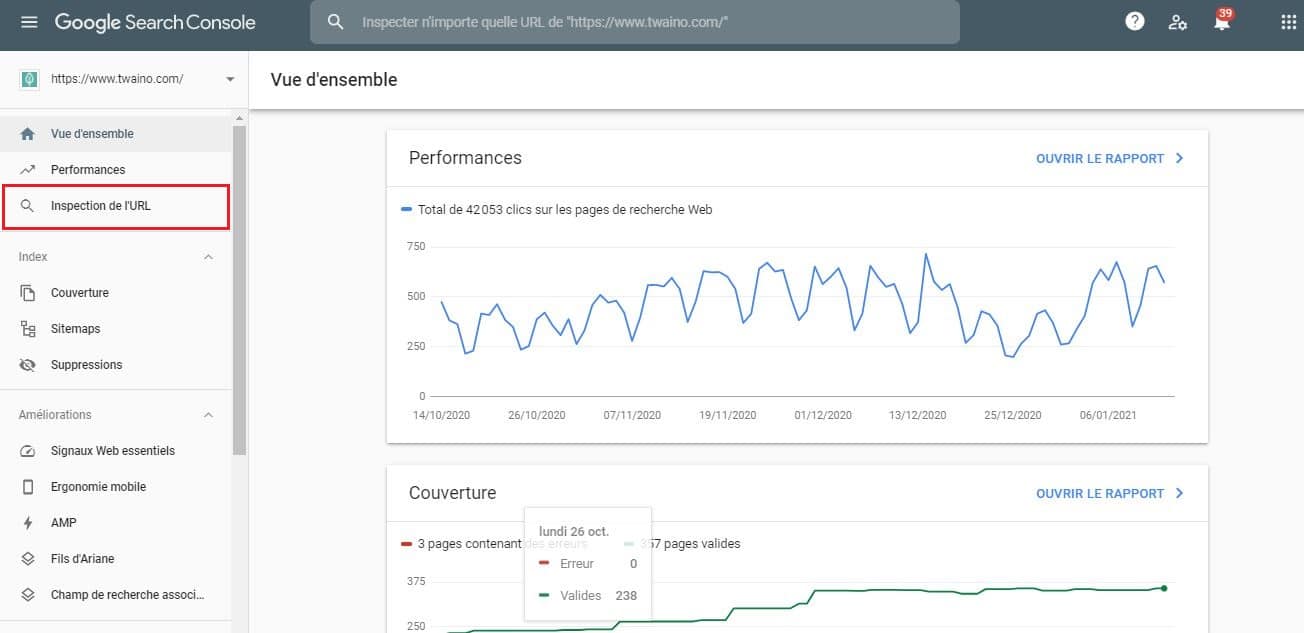
Task: Select Vue d'ensemble in sidebar
Action: pos(116,134)
